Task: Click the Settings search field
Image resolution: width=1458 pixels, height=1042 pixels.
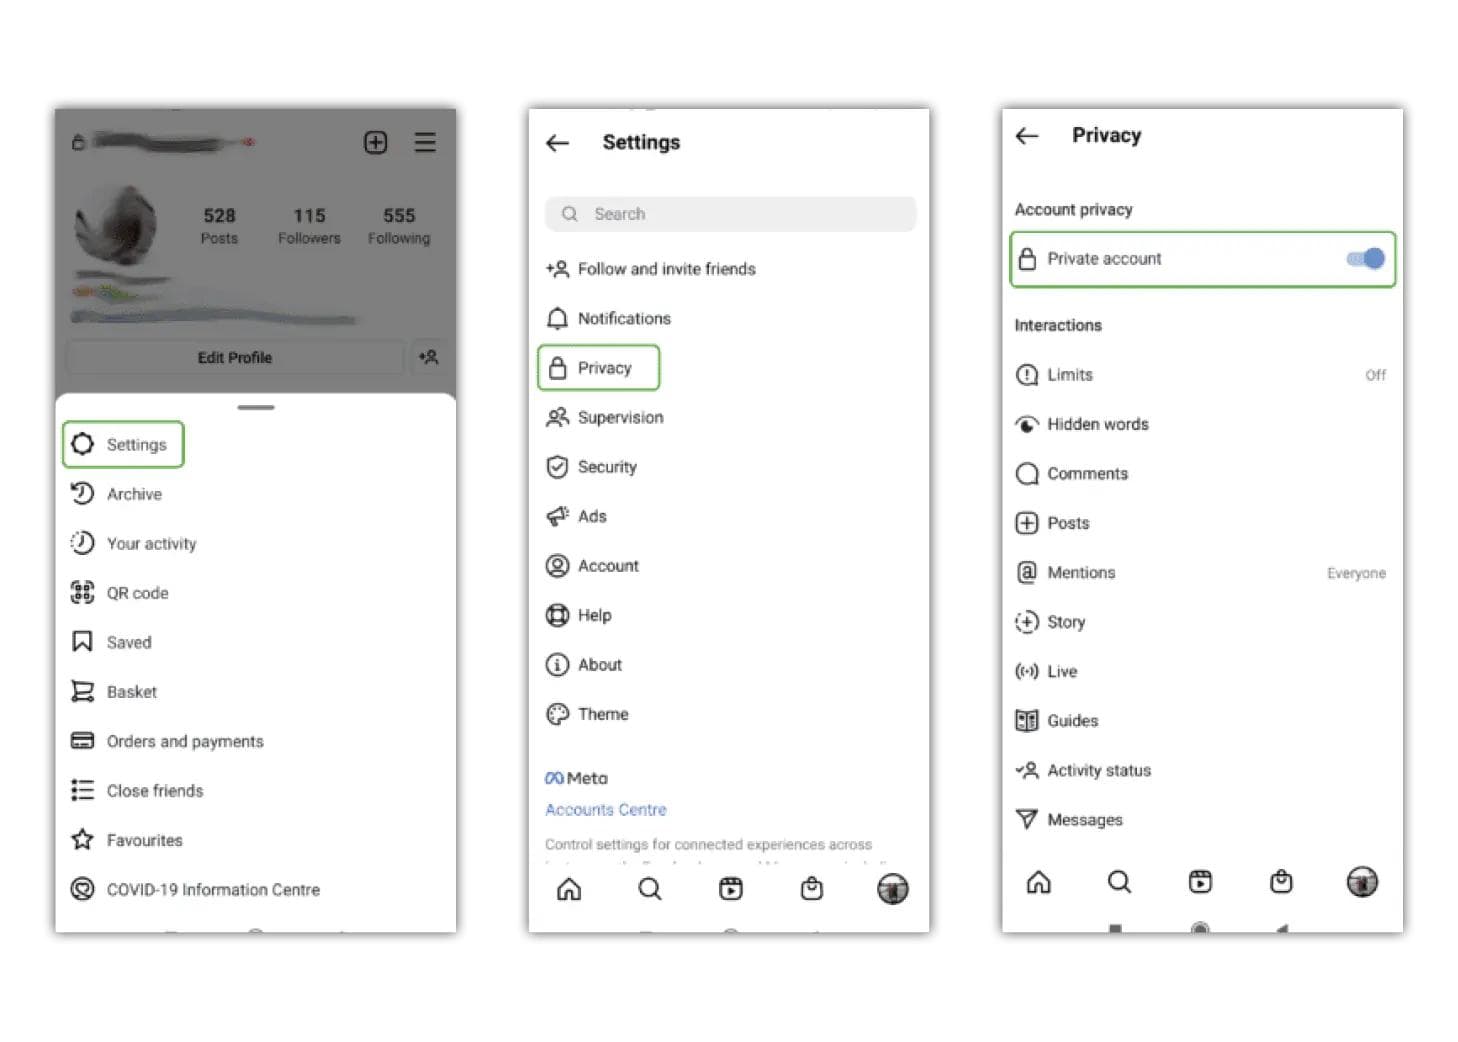Action: [730, 214]
